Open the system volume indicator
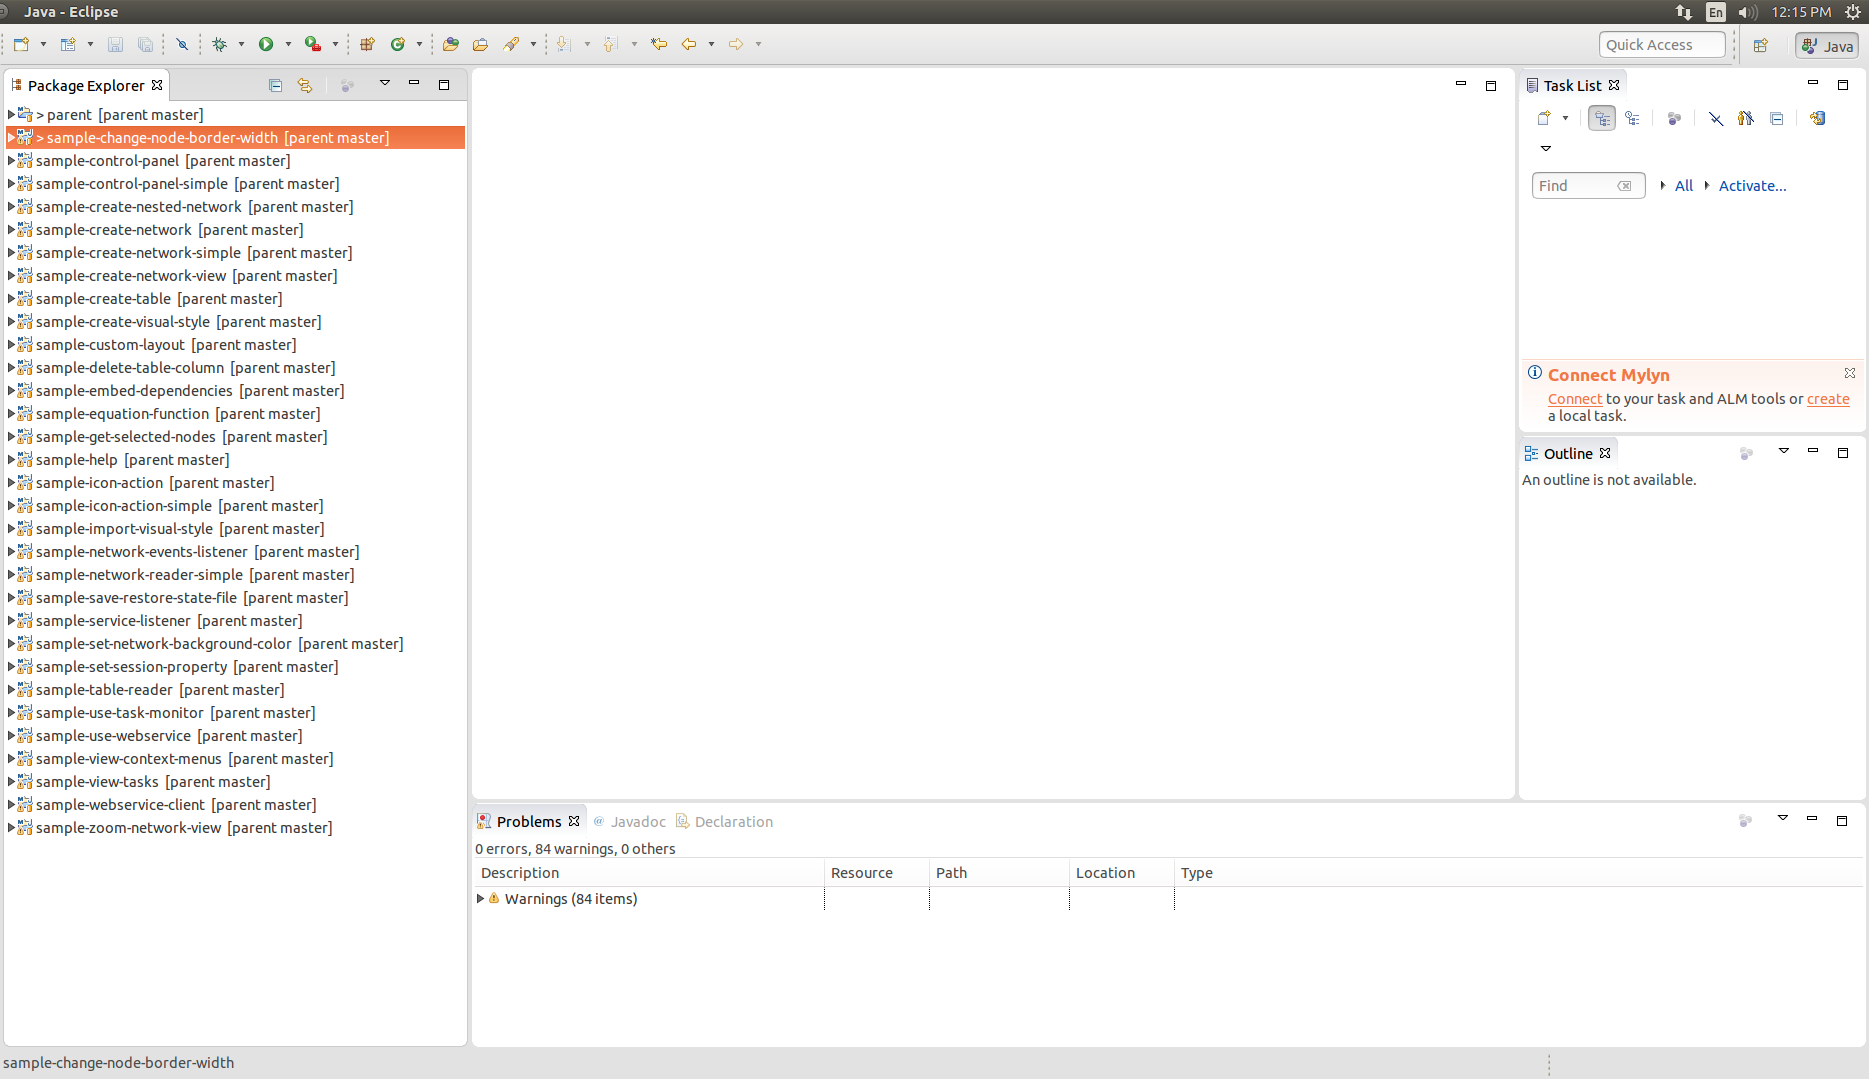Screen dimensions: 1869x1079 (x=1747, y=12)
